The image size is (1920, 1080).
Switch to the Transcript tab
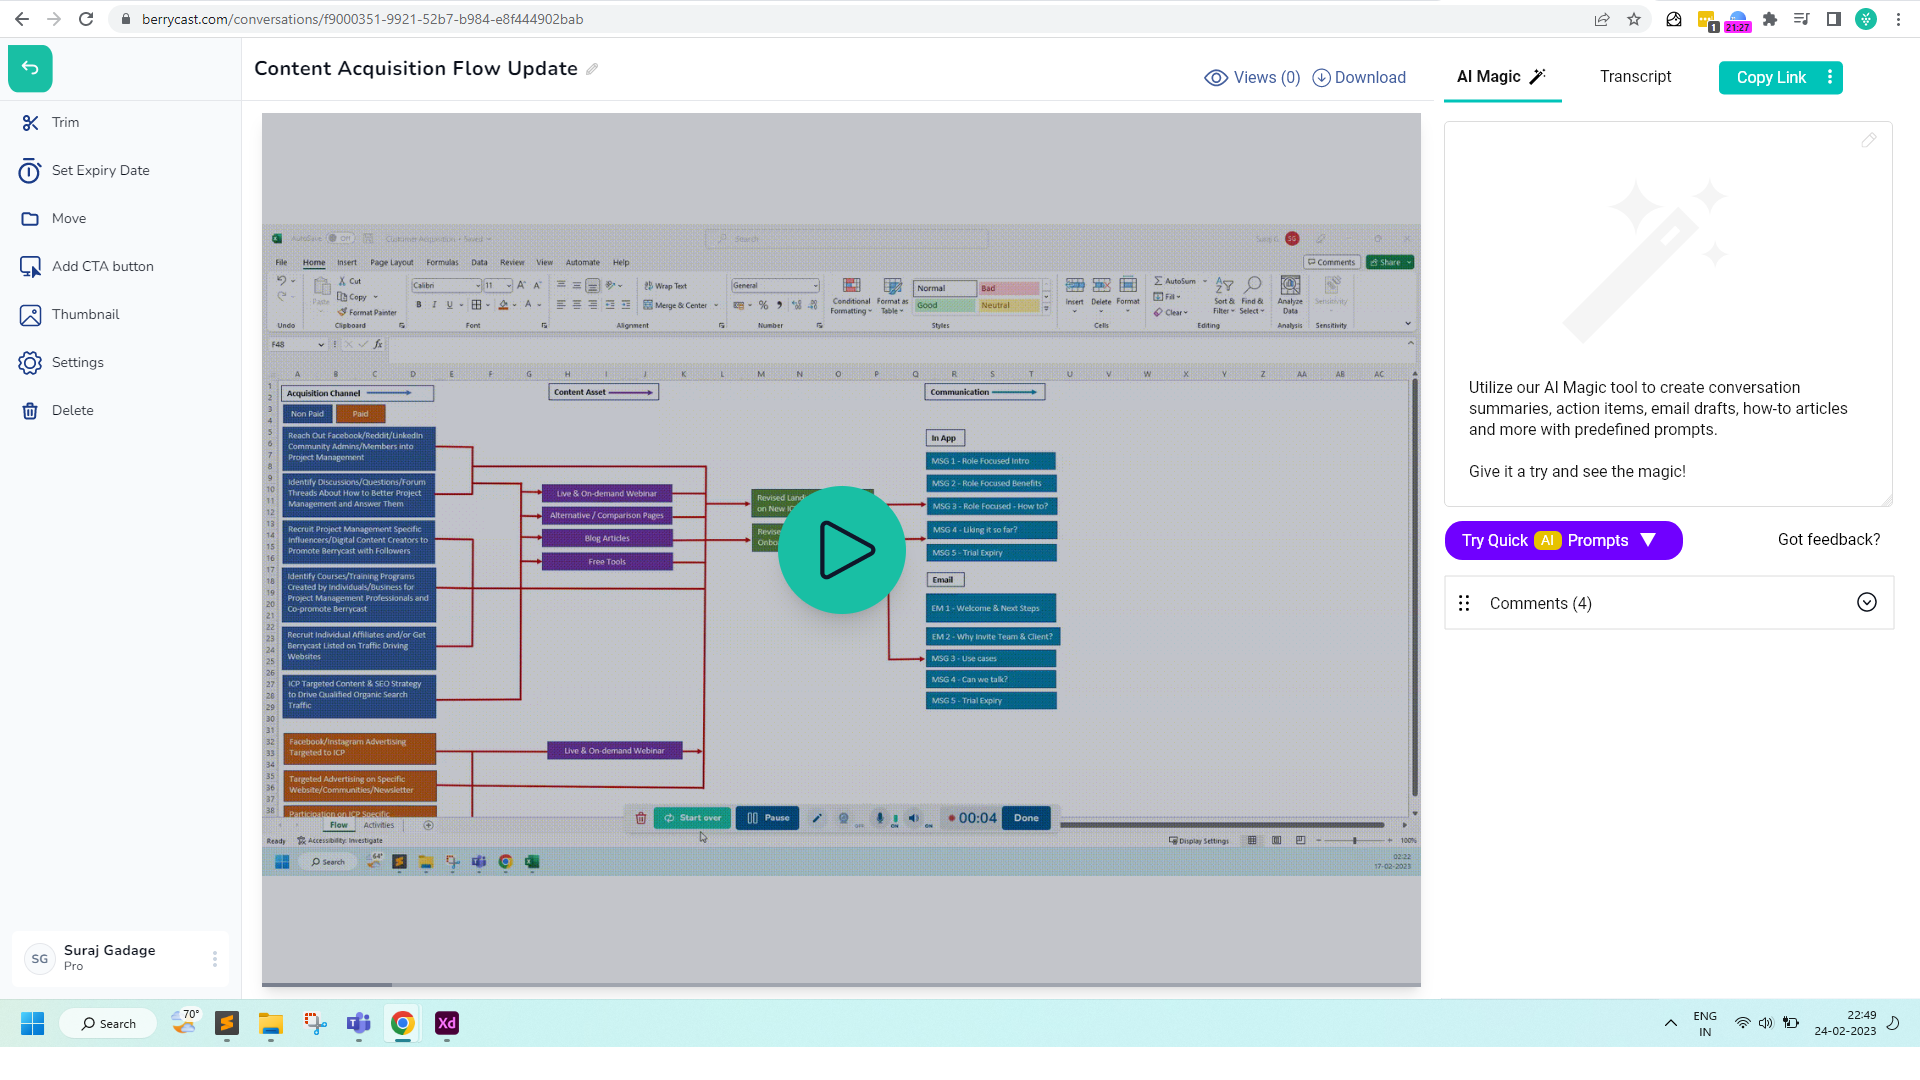point(1635,77)
